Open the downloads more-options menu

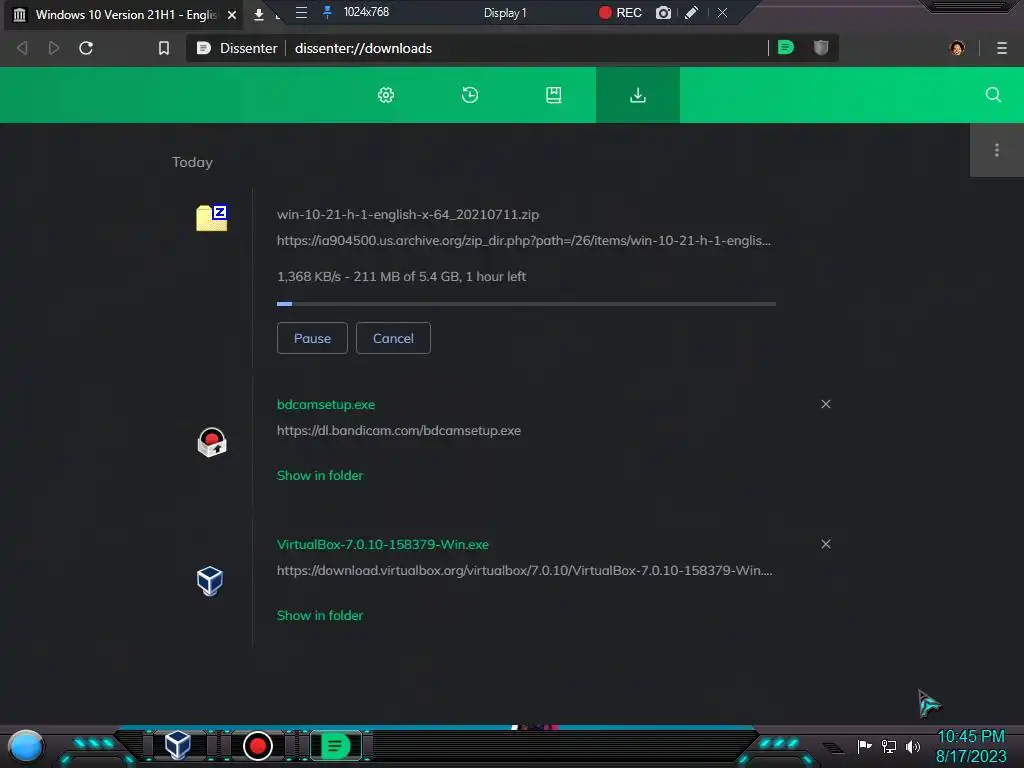point(997,150)
